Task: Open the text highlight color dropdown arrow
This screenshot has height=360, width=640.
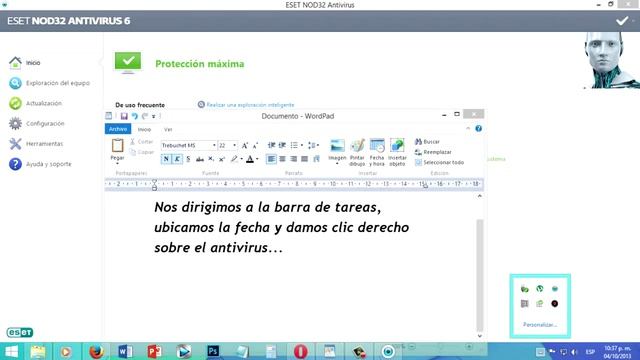Action: pyautogui.click(x=241, y=159)
